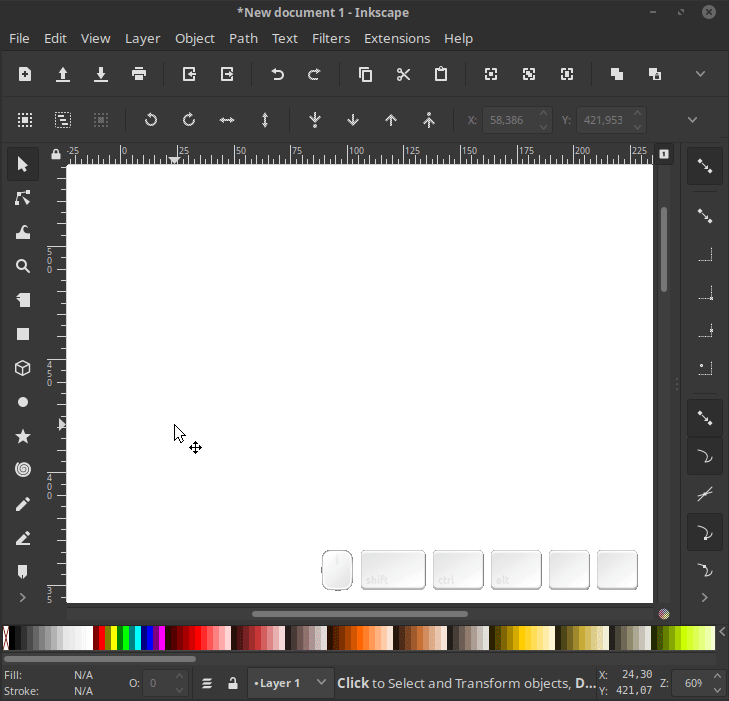Viewport: 729px width, 701px height.
Task: Open the Layer 1 dropdown
Action: click(x=291, y=683)
